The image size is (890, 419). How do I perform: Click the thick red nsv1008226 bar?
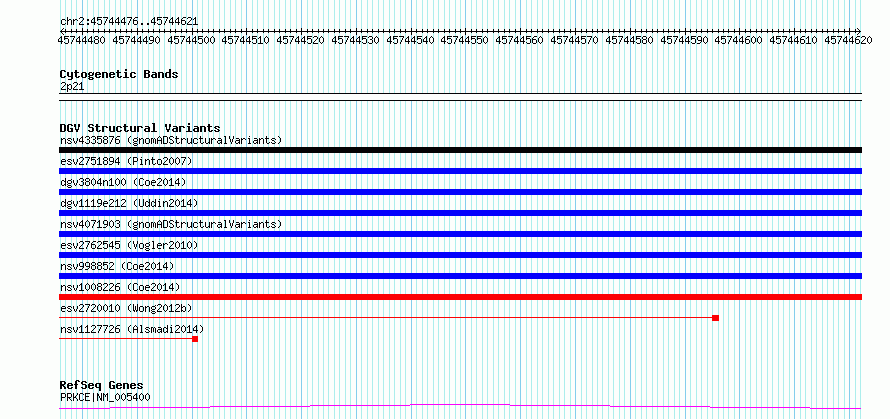pos(460,297)
